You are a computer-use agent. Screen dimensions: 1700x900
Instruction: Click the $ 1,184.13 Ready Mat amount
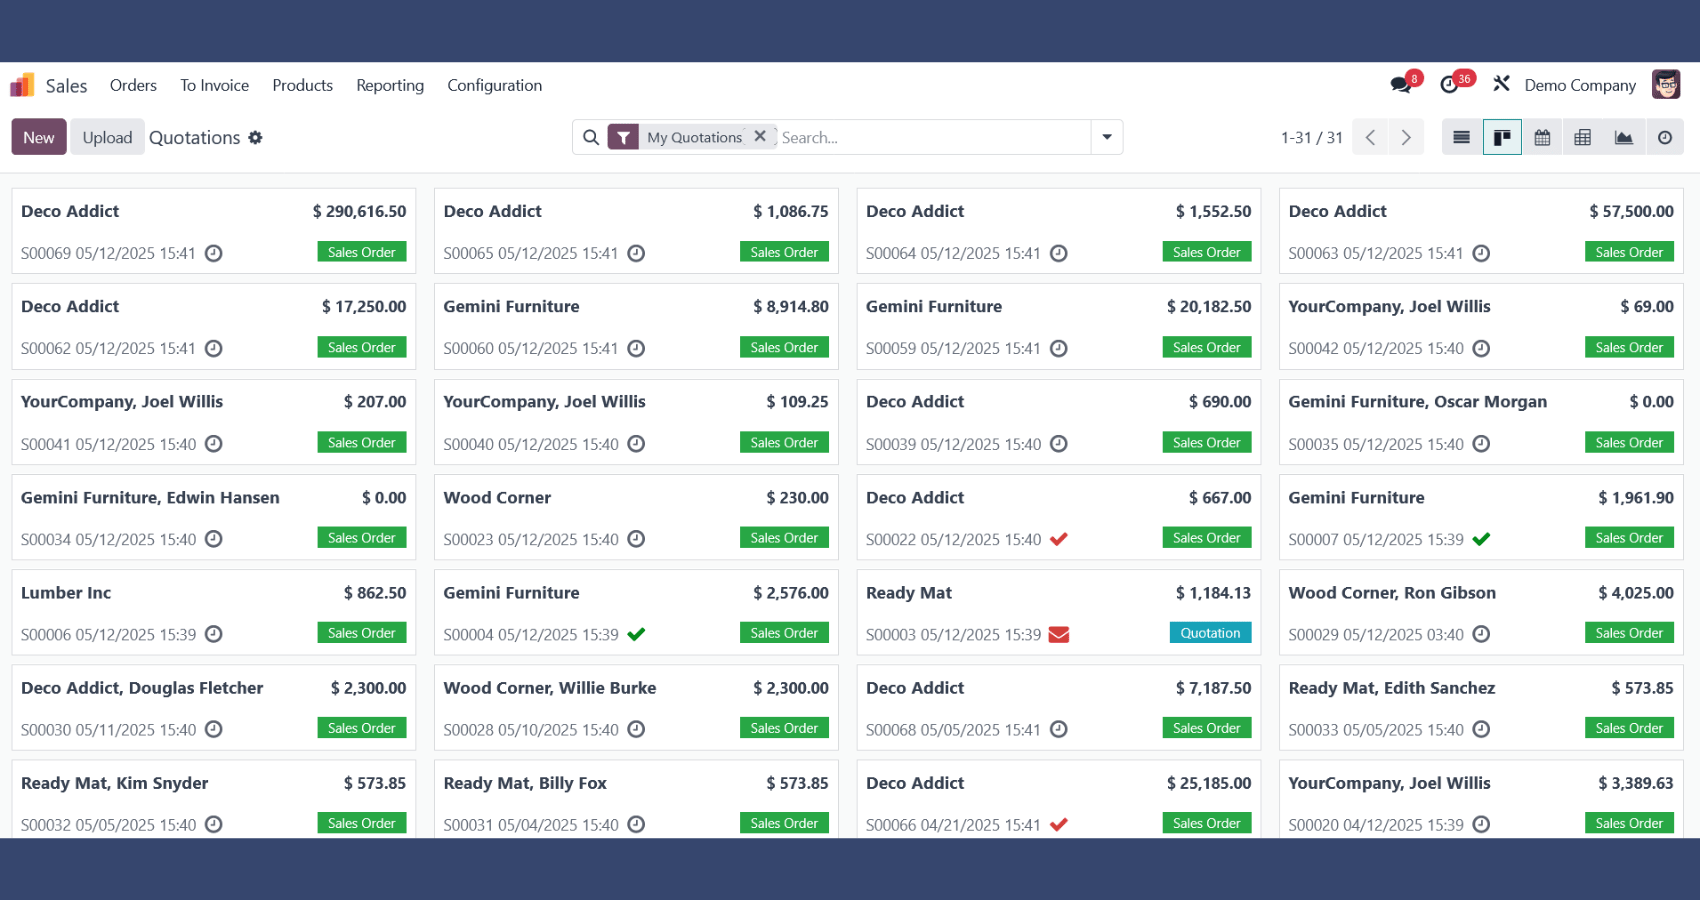pos(1213,592)
